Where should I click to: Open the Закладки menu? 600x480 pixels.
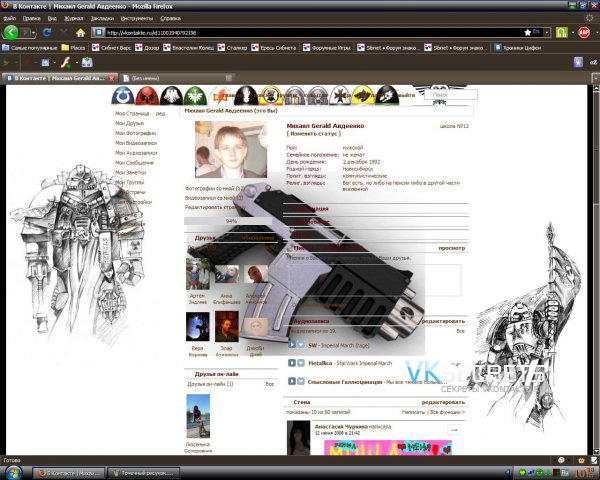(x=102, y=18)
